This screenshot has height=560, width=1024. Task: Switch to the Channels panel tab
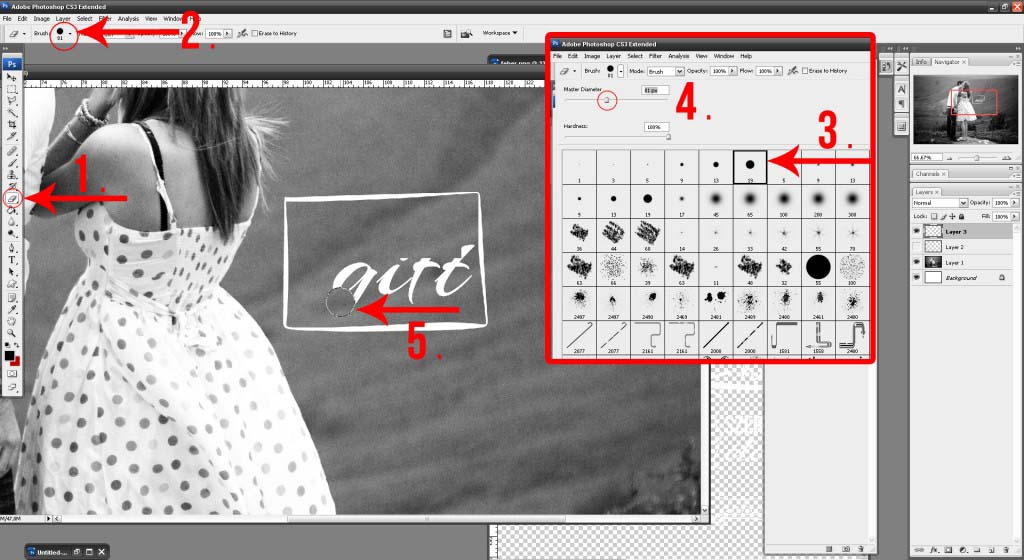[930, 174]
